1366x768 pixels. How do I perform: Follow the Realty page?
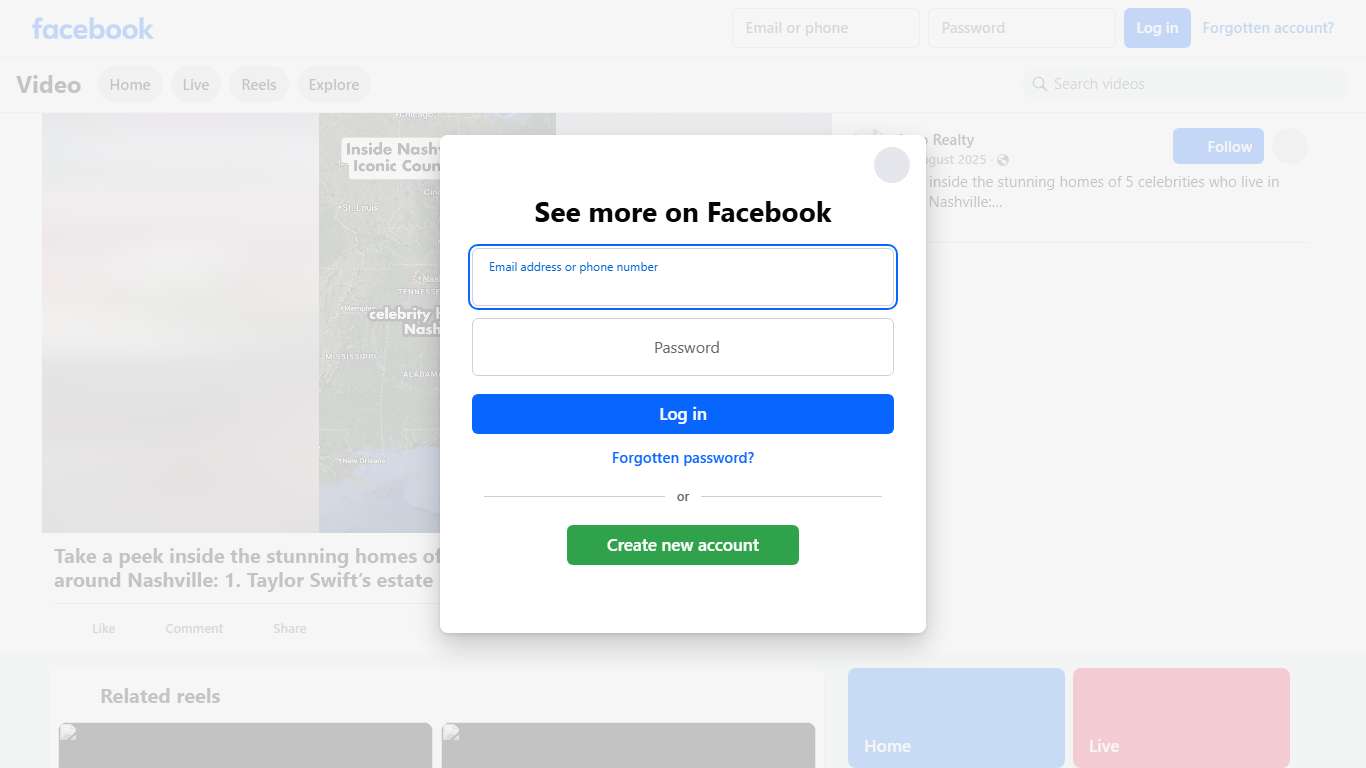(1218, 147)
